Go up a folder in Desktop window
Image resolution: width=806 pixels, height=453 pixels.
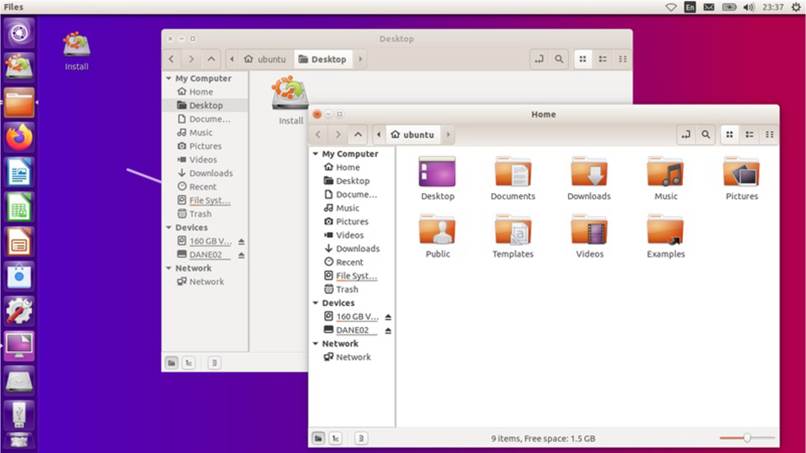(x=211, y=59)
